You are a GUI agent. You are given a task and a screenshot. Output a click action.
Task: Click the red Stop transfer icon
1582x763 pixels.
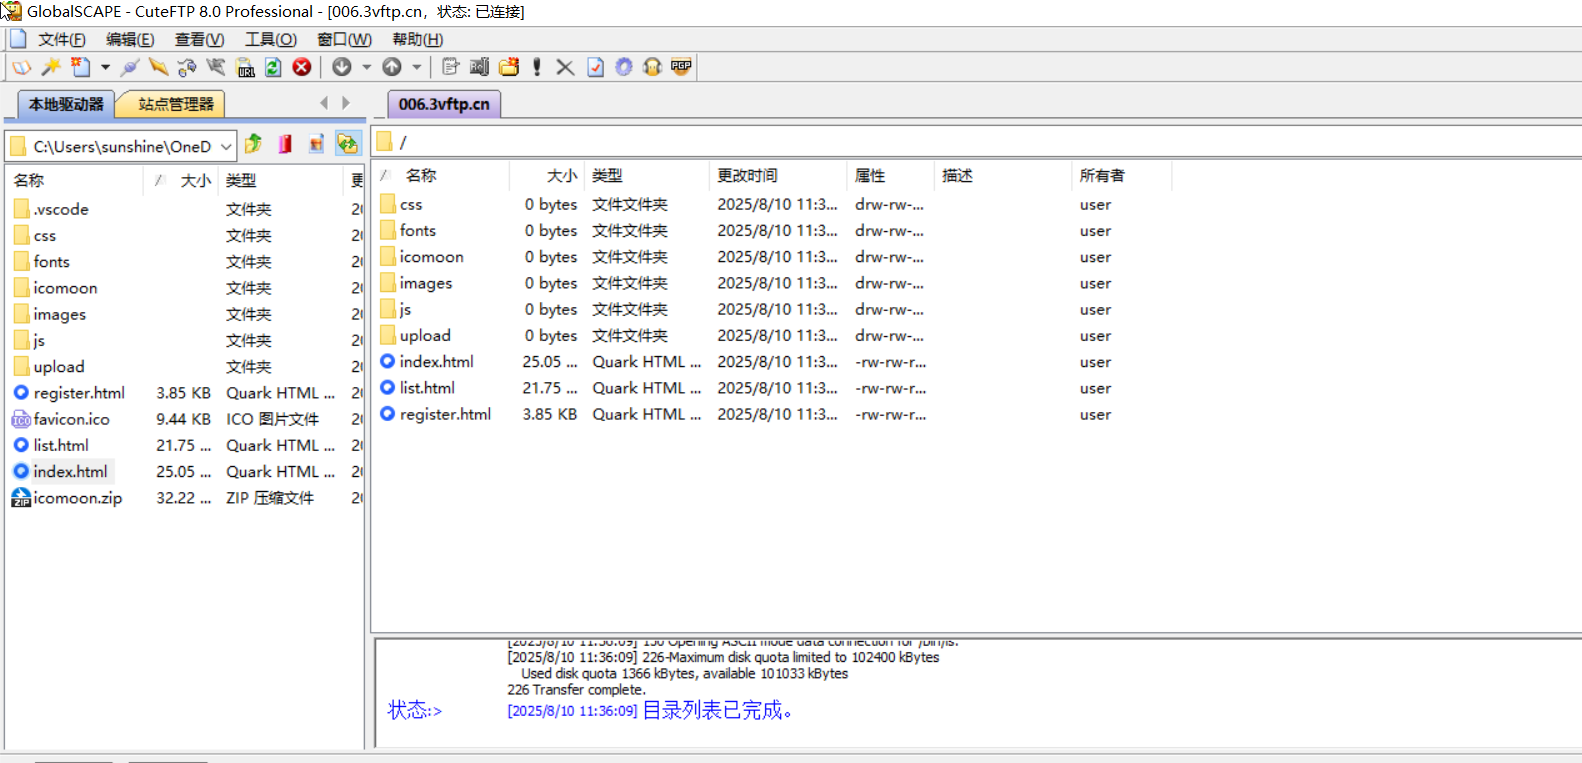tap(302, 67)
